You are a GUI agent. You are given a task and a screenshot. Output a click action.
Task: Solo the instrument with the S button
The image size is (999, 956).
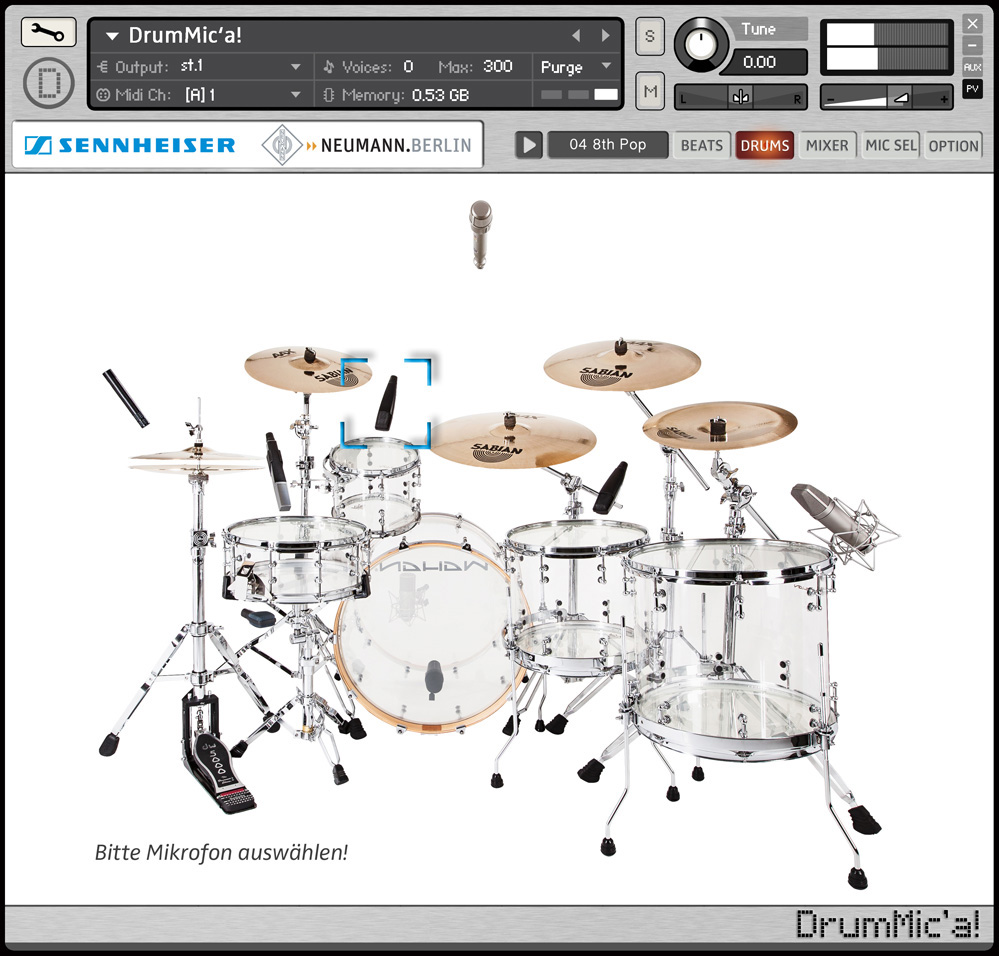648,35
